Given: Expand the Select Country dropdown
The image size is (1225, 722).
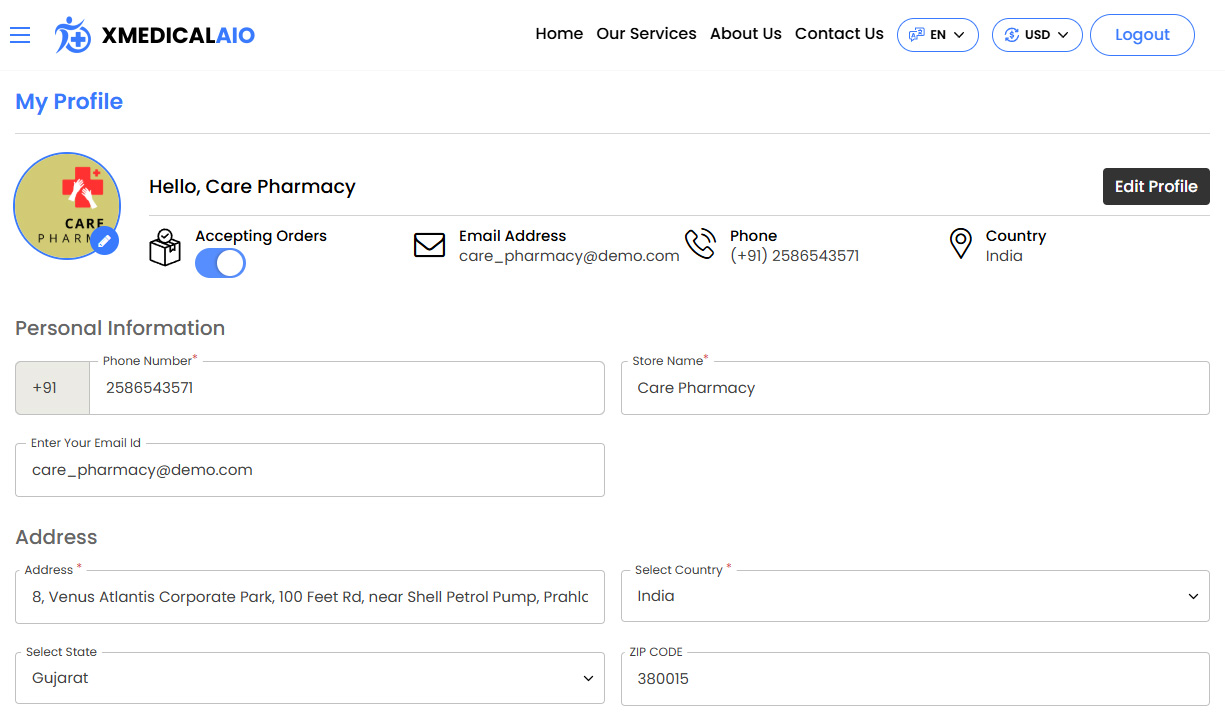Looking at the screenshot, I should tap(915, 596).
